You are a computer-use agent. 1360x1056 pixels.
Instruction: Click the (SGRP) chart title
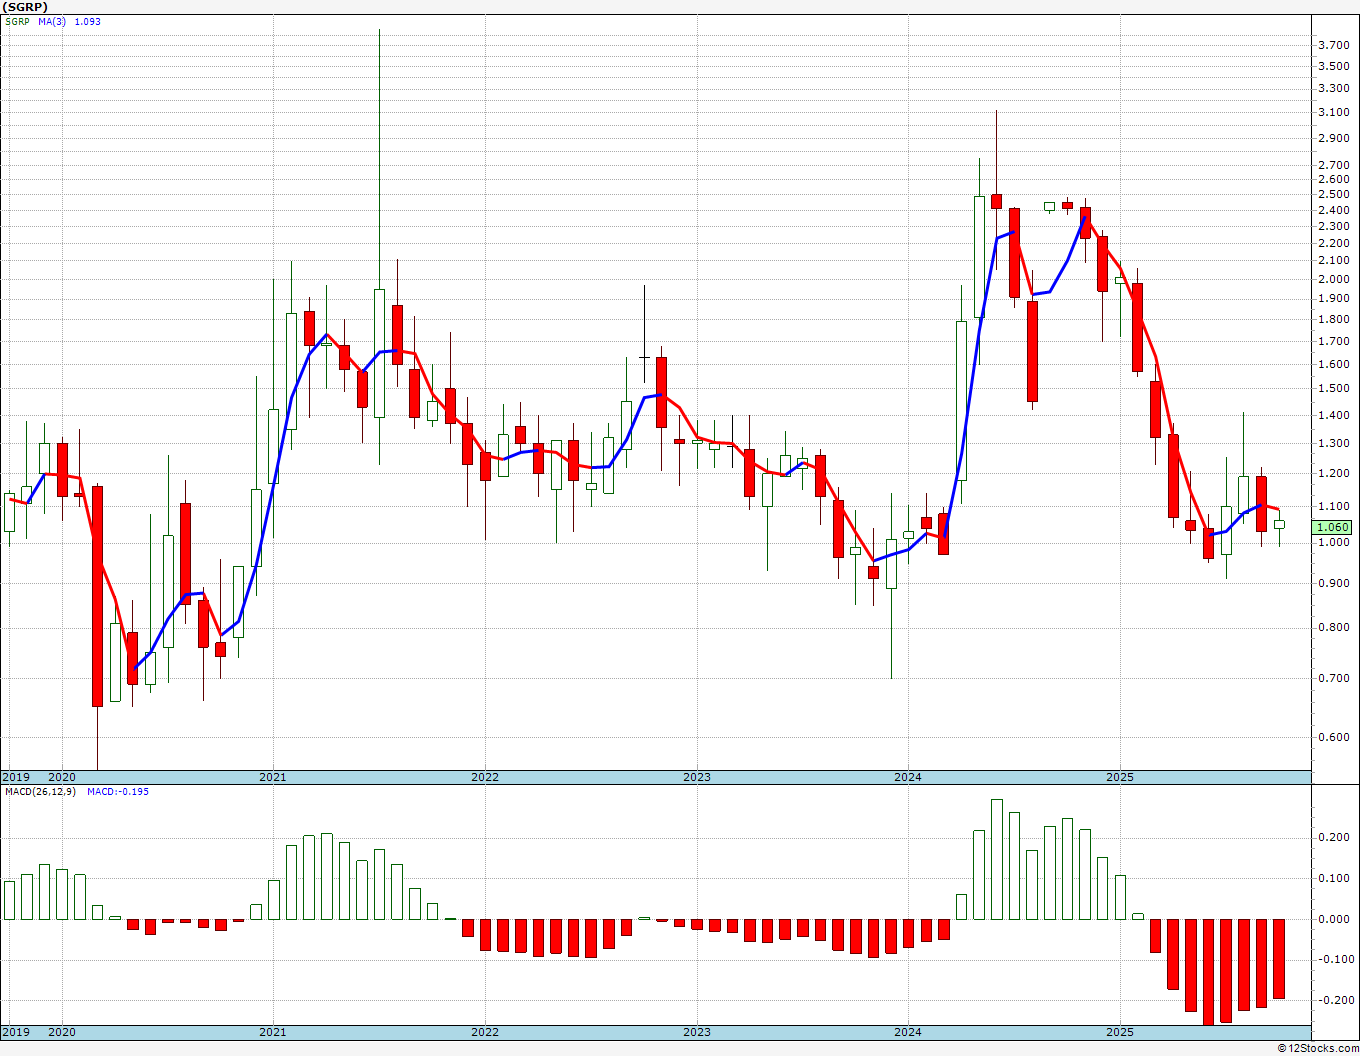(x=25, y=6)
